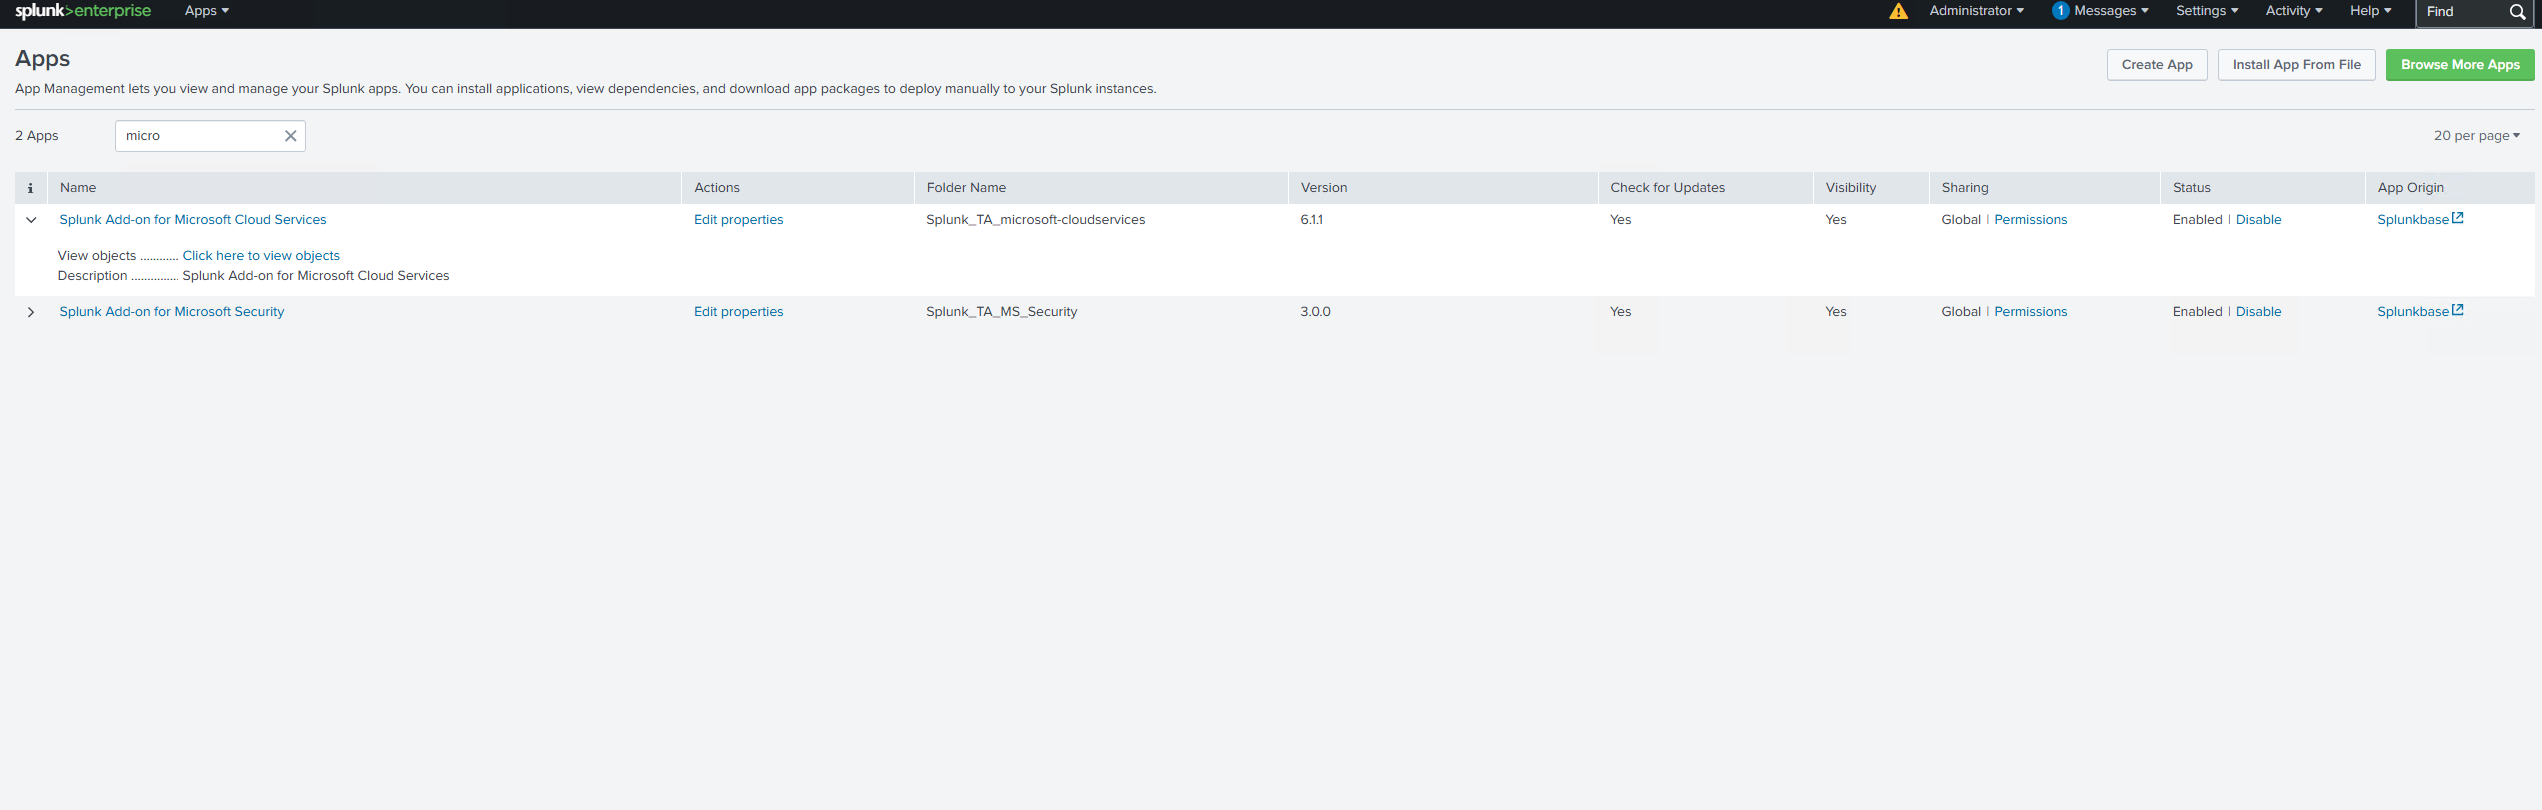
Task: Open the Activity menu
Action: pyautogui.click(x=2293, y=11)
